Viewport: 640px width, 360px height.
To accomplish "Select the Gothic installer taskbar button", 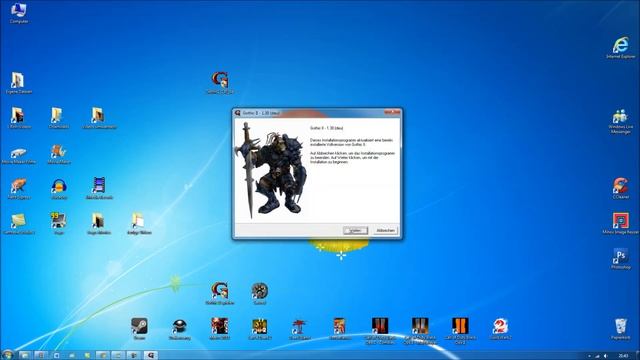I will point(151,355).
